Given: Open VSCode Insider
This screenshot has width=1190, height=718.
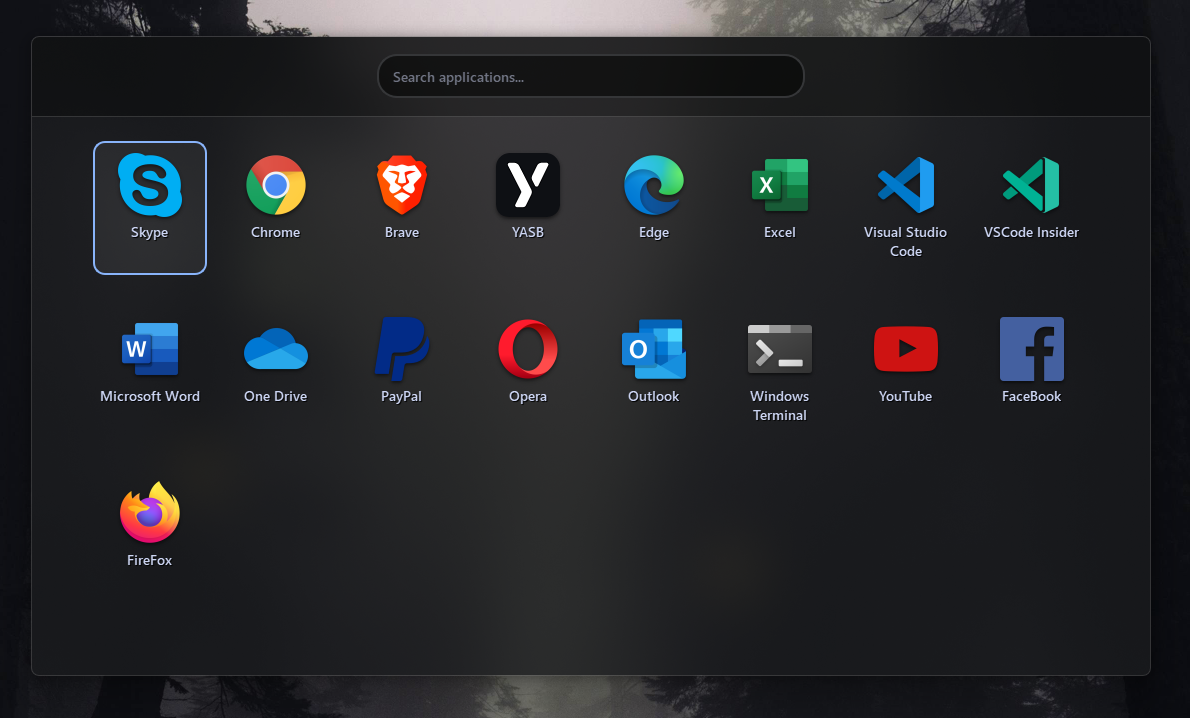Looking at the screenshot, I should pyautogui.click(x=1031, y=195).
